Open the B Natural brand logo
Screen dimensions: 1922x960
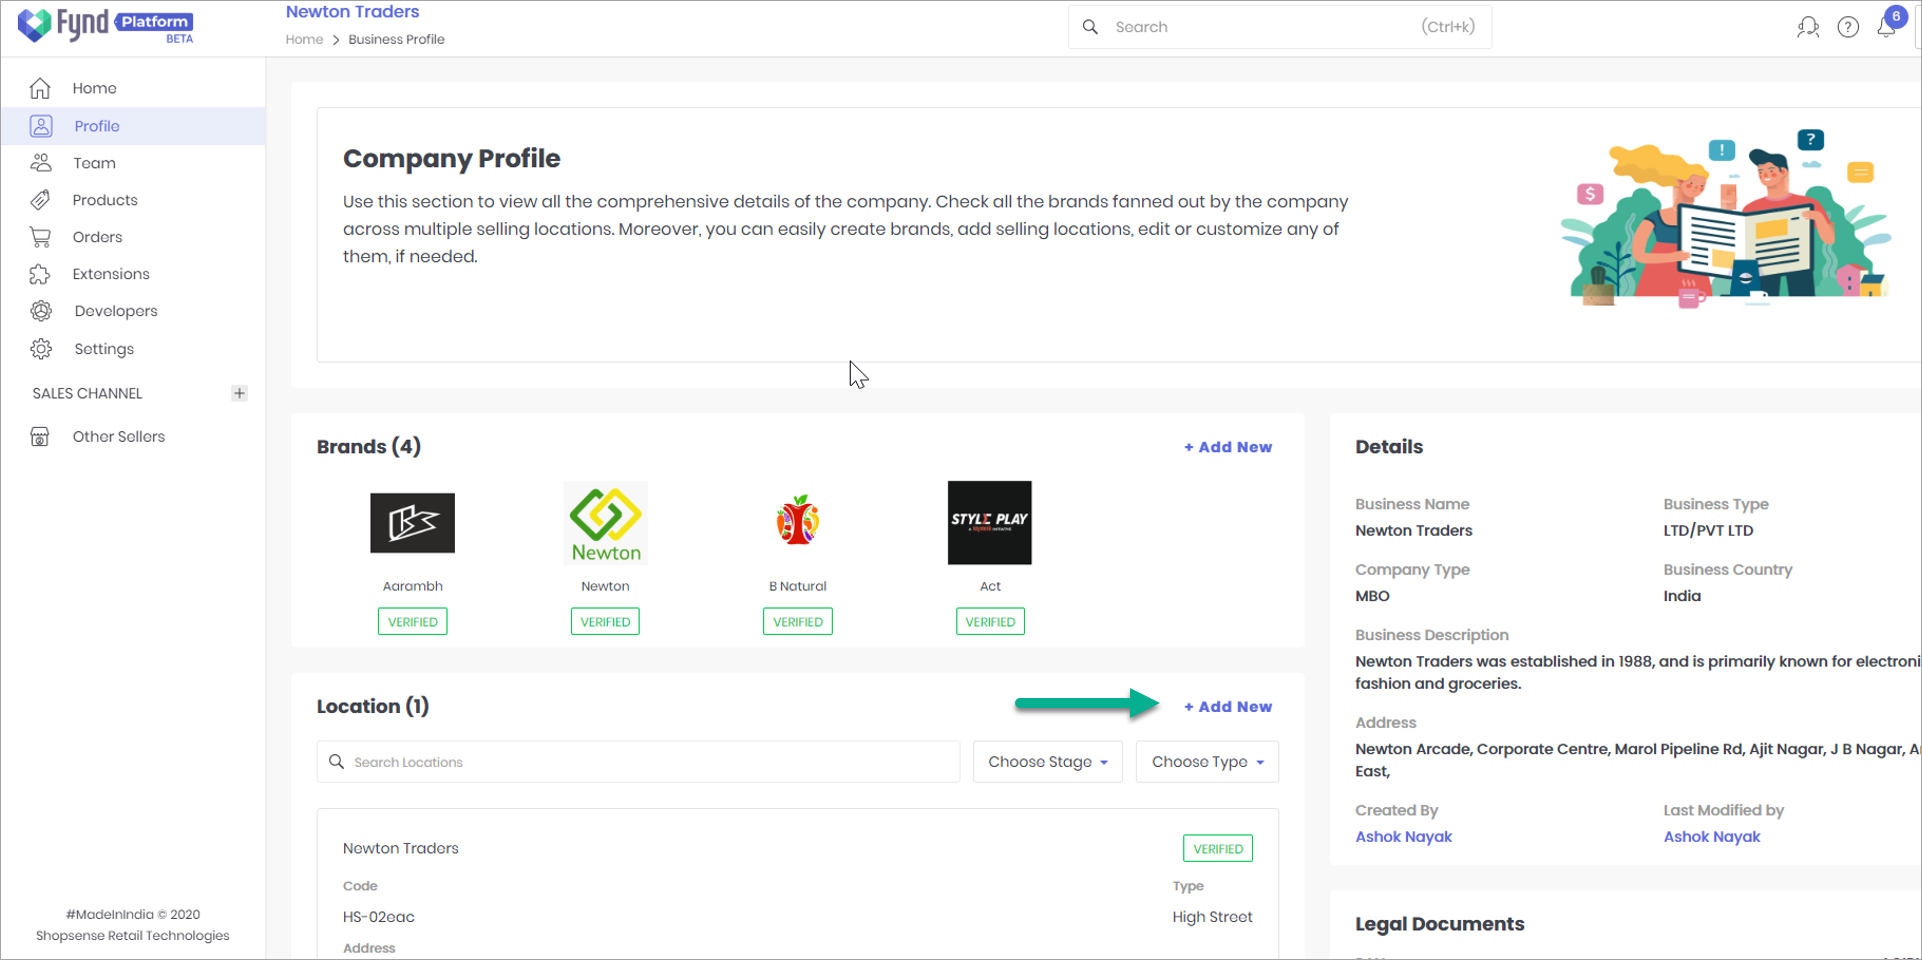[798, 520]
